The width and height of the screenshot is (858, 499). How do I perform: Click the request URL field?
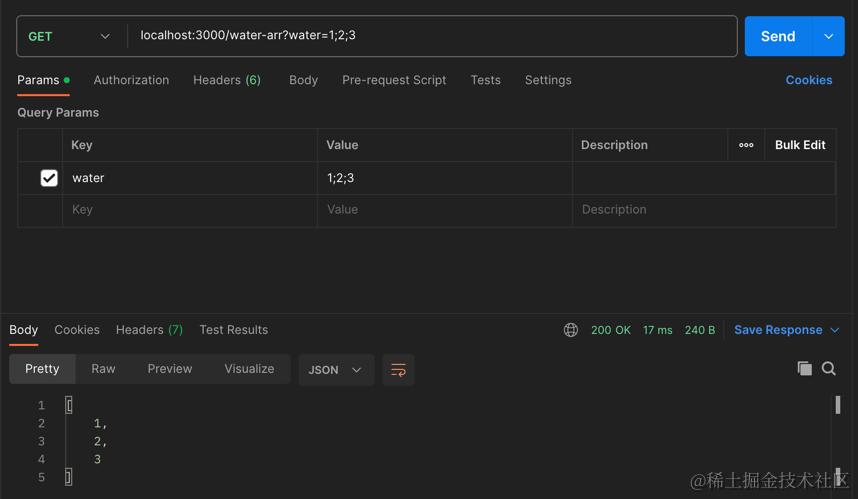coord(432,36)
